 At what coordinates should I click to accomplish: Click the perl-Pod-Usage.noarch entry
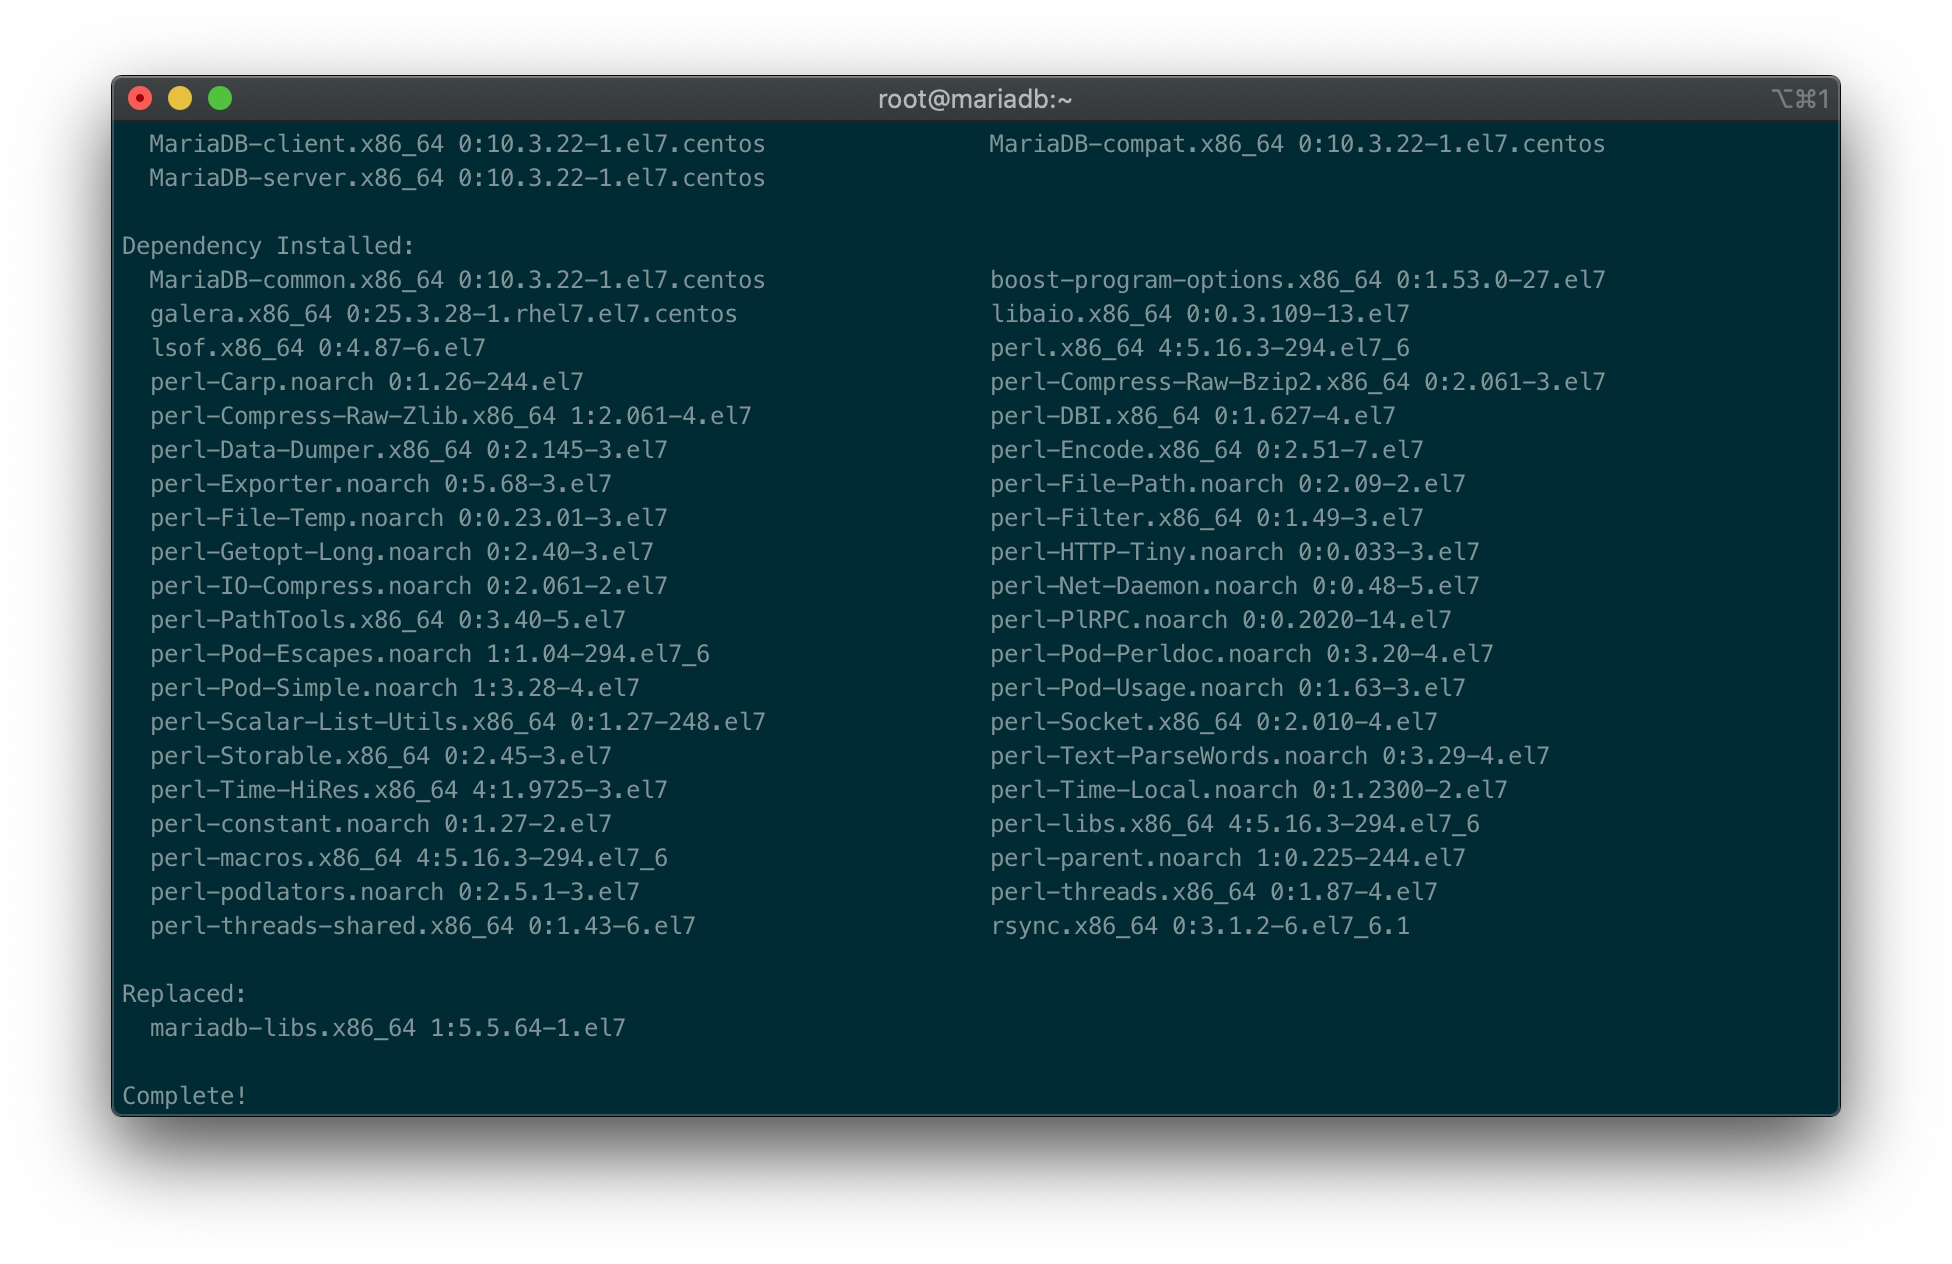[1227, 688]
